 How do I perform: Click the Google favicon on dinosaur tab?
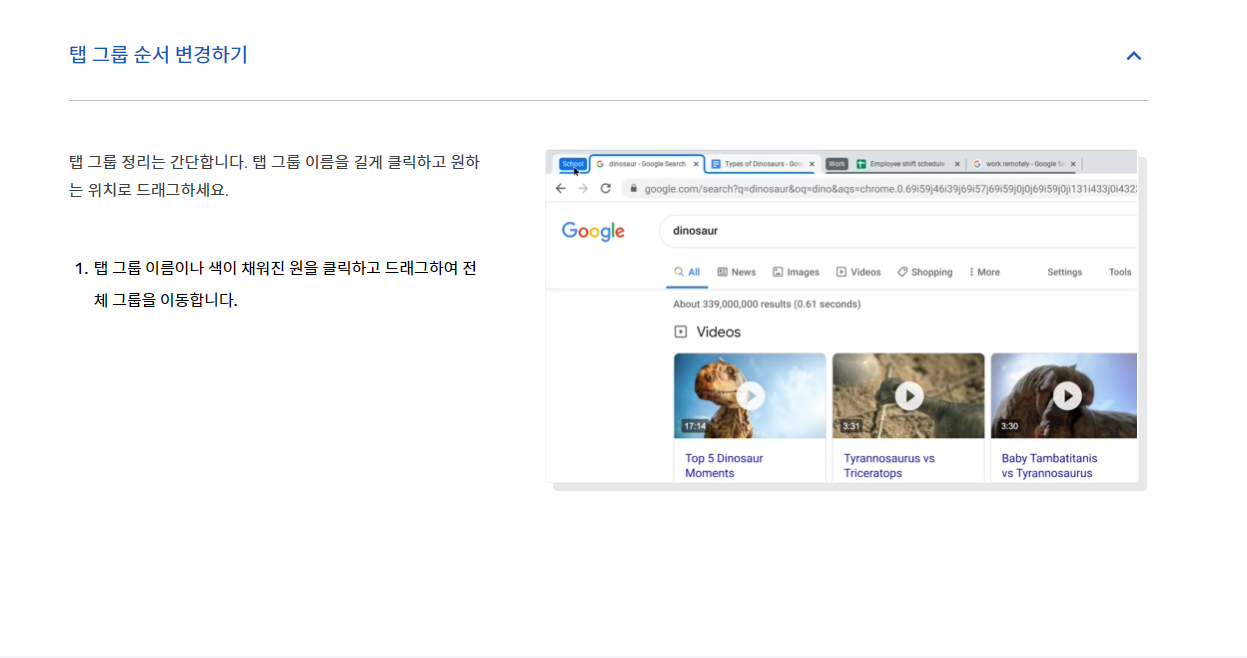600,164
